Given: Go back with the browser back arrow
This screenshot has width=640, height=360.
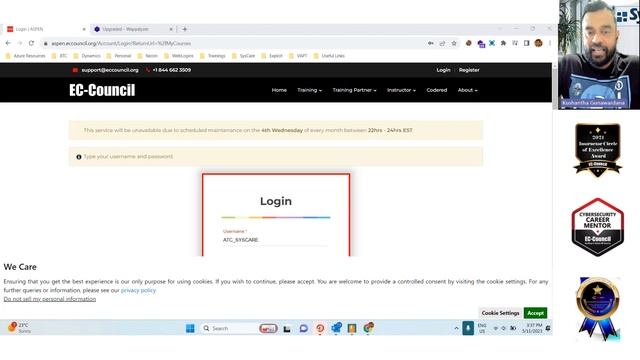Looking at the screenshot, I should 8,43.
